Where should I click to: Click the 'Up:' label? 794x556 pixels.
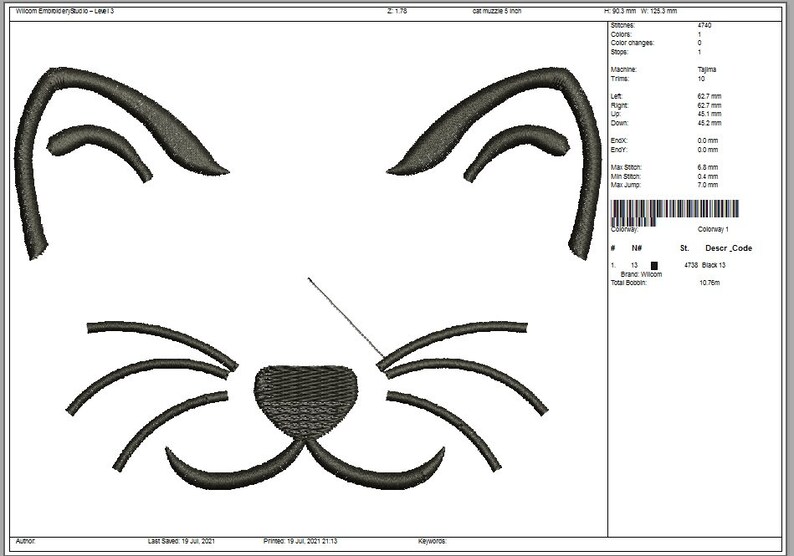tap(615, 114)
